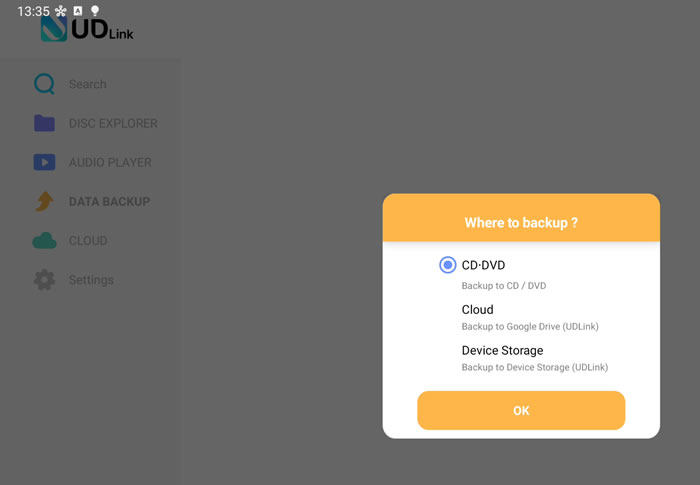Screen dimensions: 700x485
Task: Click the Settings gear icon
Action: coord(44,280)
